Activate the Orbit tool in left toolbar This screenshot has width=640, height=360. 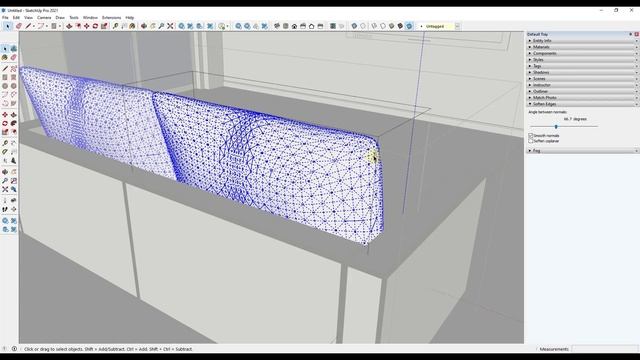pyautogui.click(x=5, y=172)
